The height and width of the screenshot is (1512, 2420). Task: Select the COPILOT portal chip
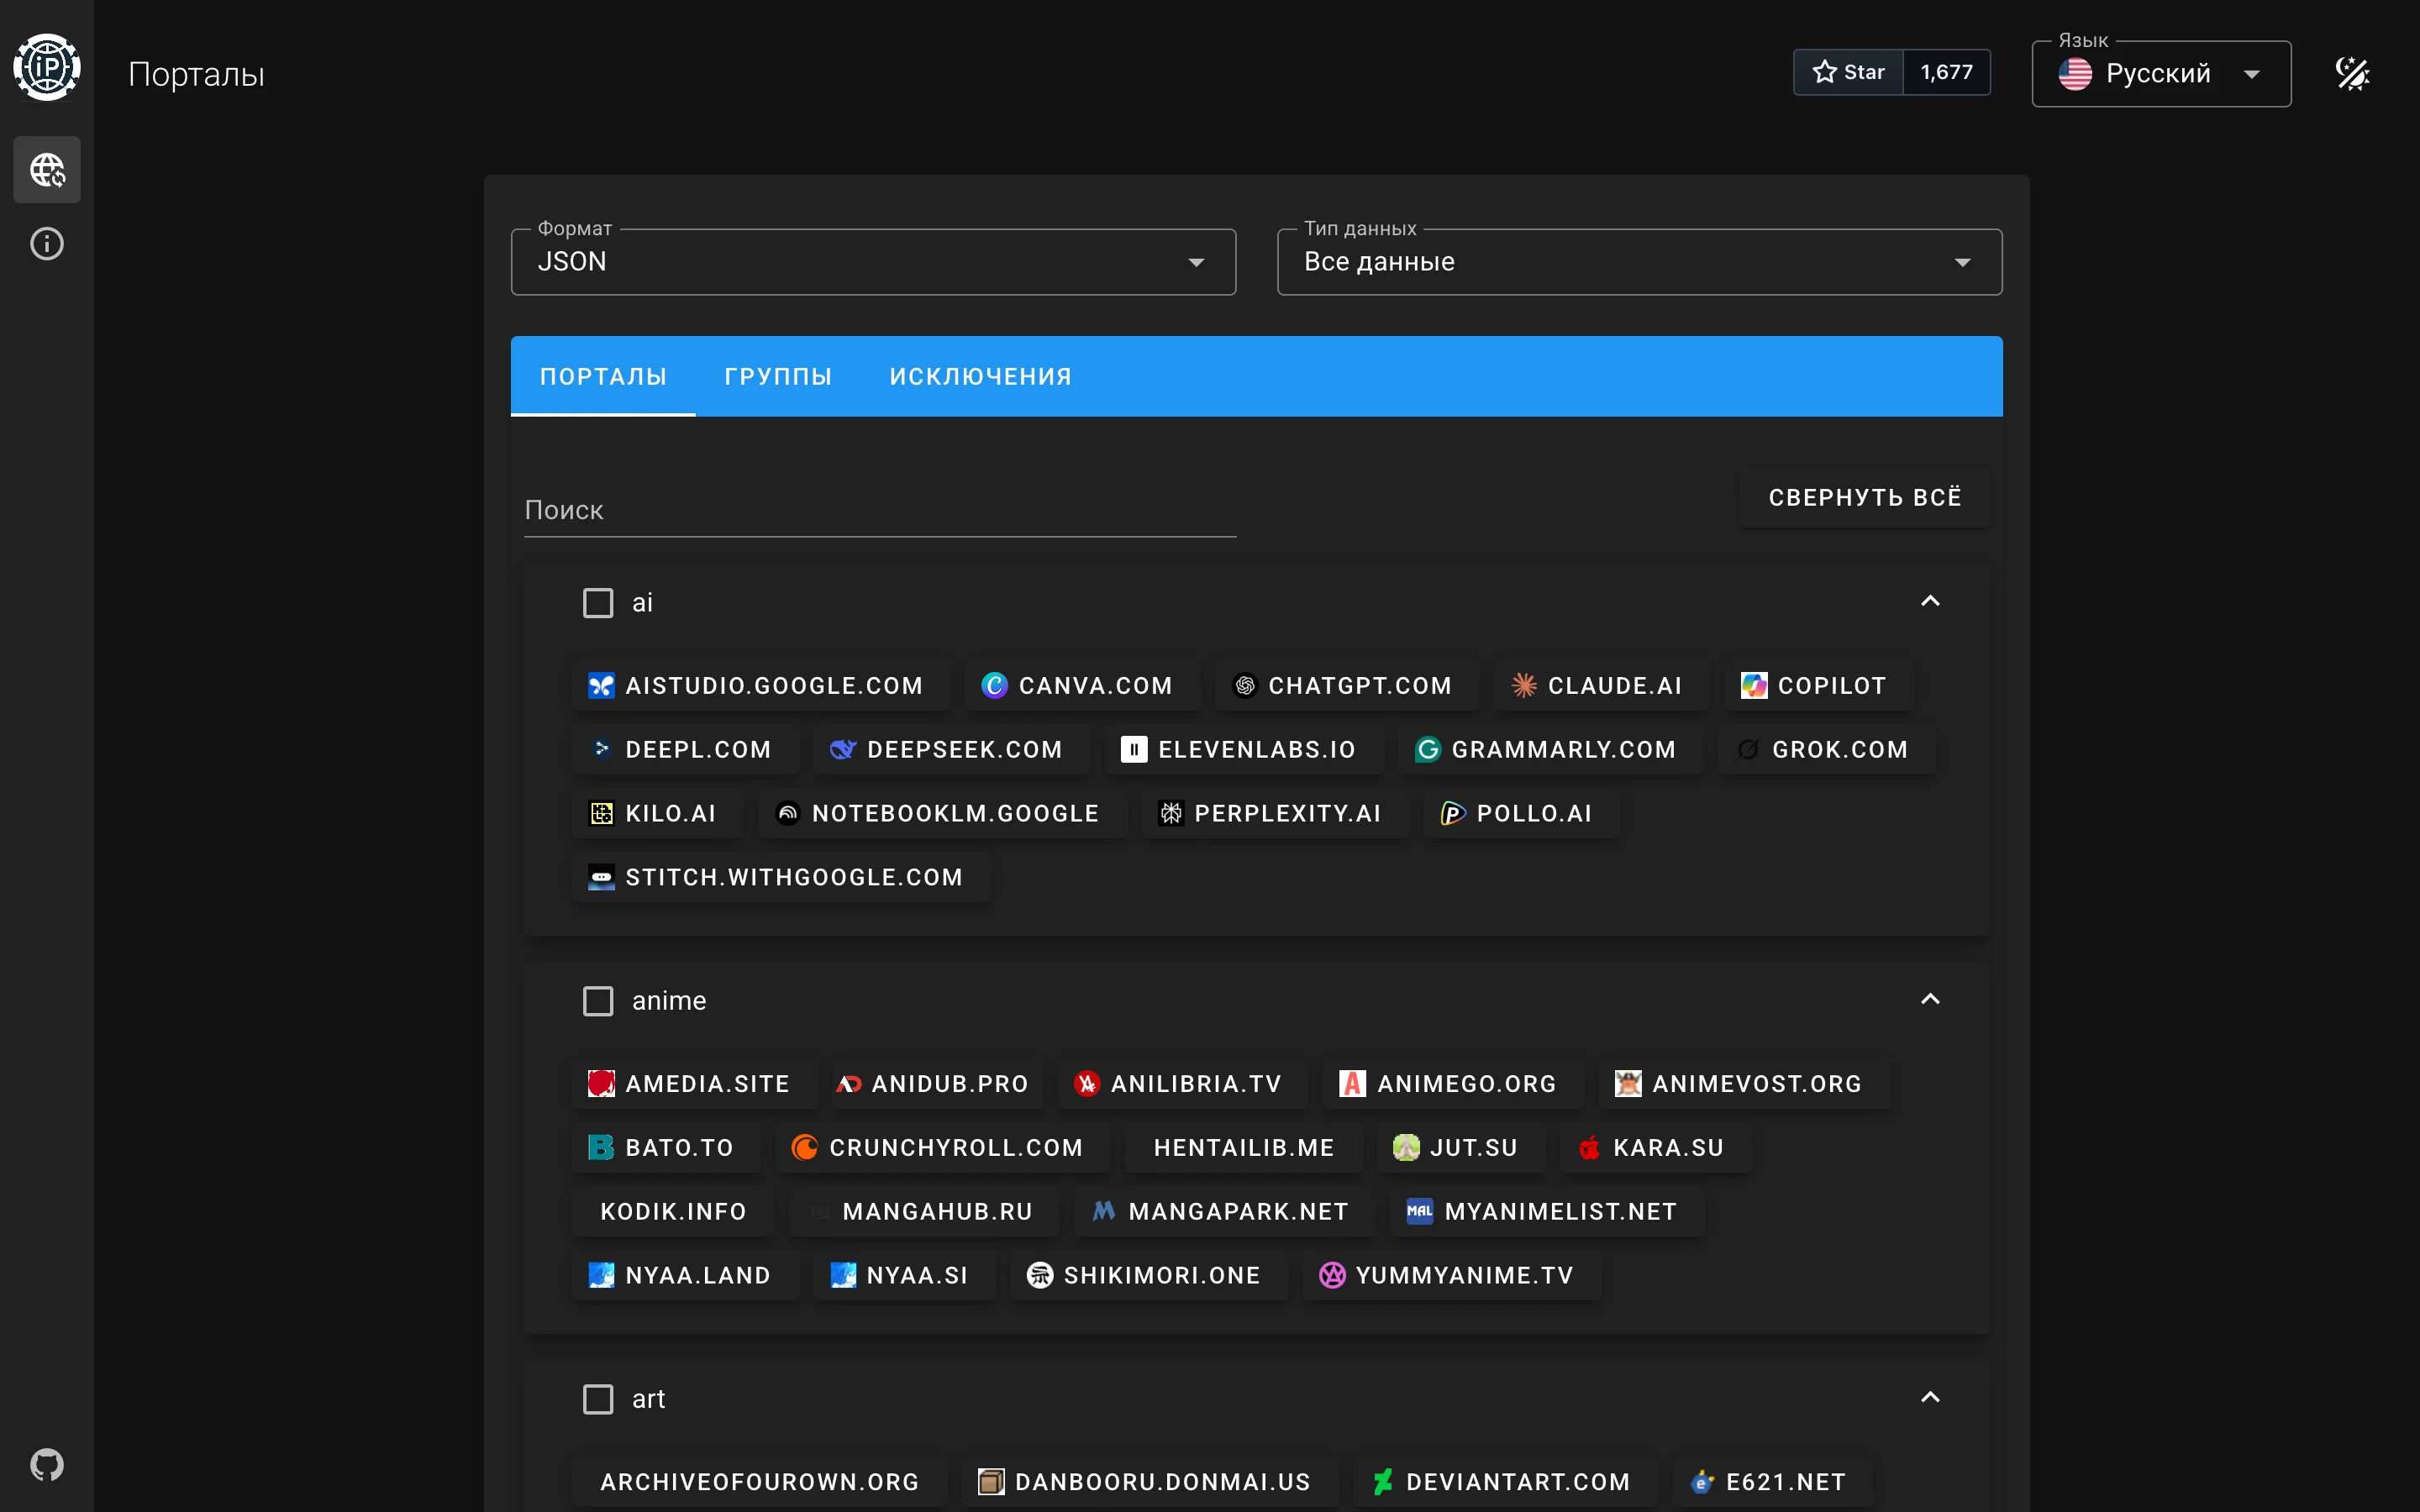pyautogui.click(x=1818, y=686)
